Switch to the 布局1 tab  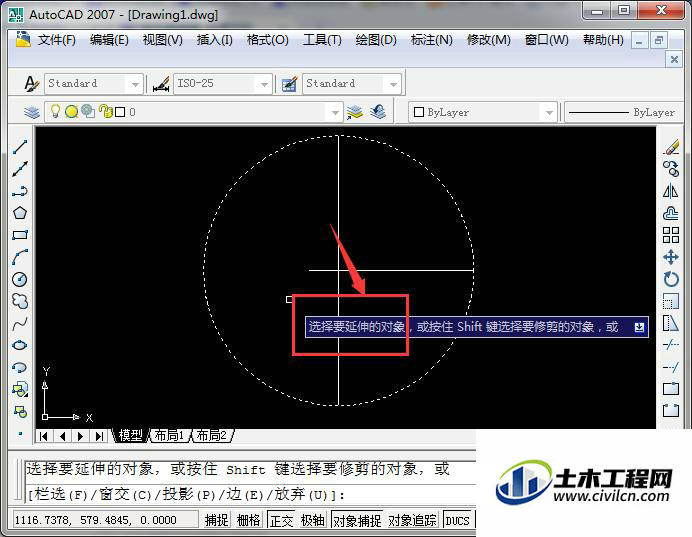pos(170,436)
